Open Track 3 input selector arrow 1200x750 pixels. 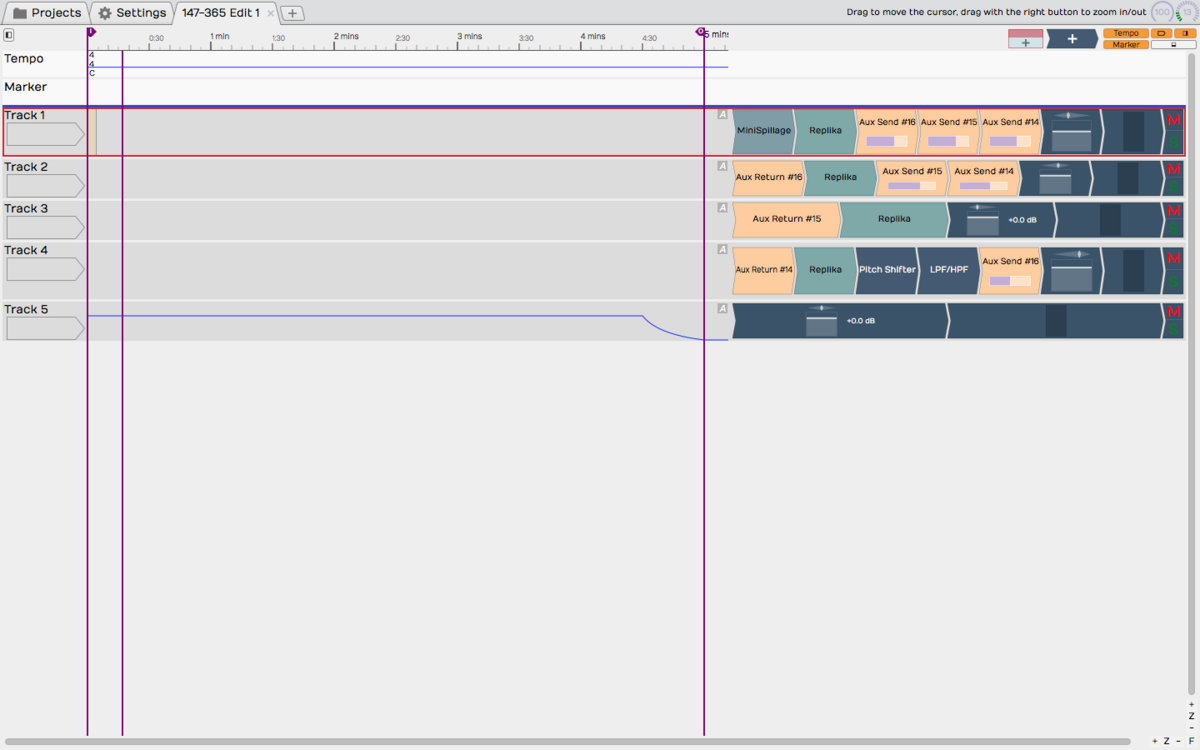[45, 227]
